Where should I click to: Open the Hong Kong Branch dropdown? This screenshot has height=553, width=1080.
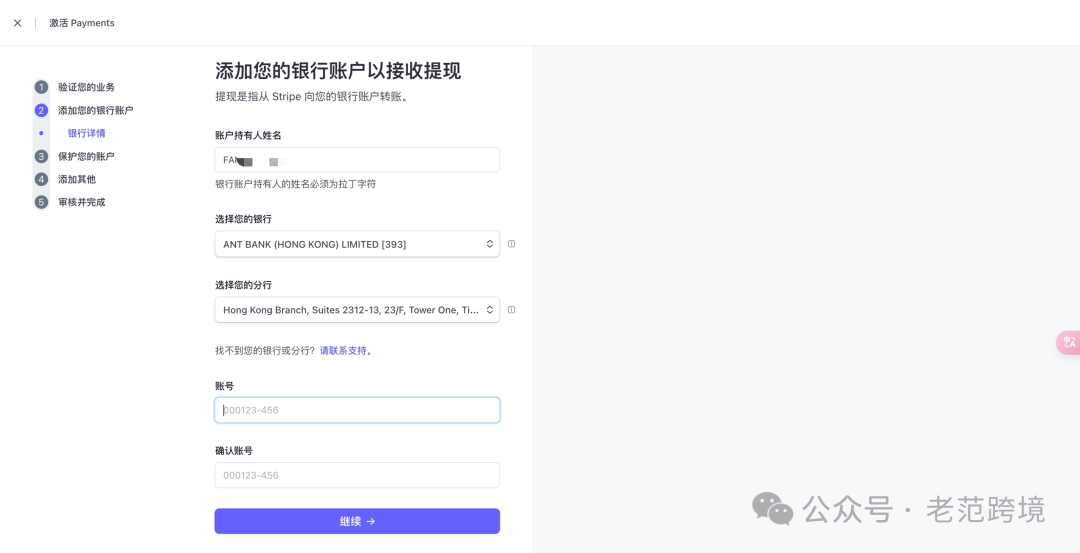(357, 310)
